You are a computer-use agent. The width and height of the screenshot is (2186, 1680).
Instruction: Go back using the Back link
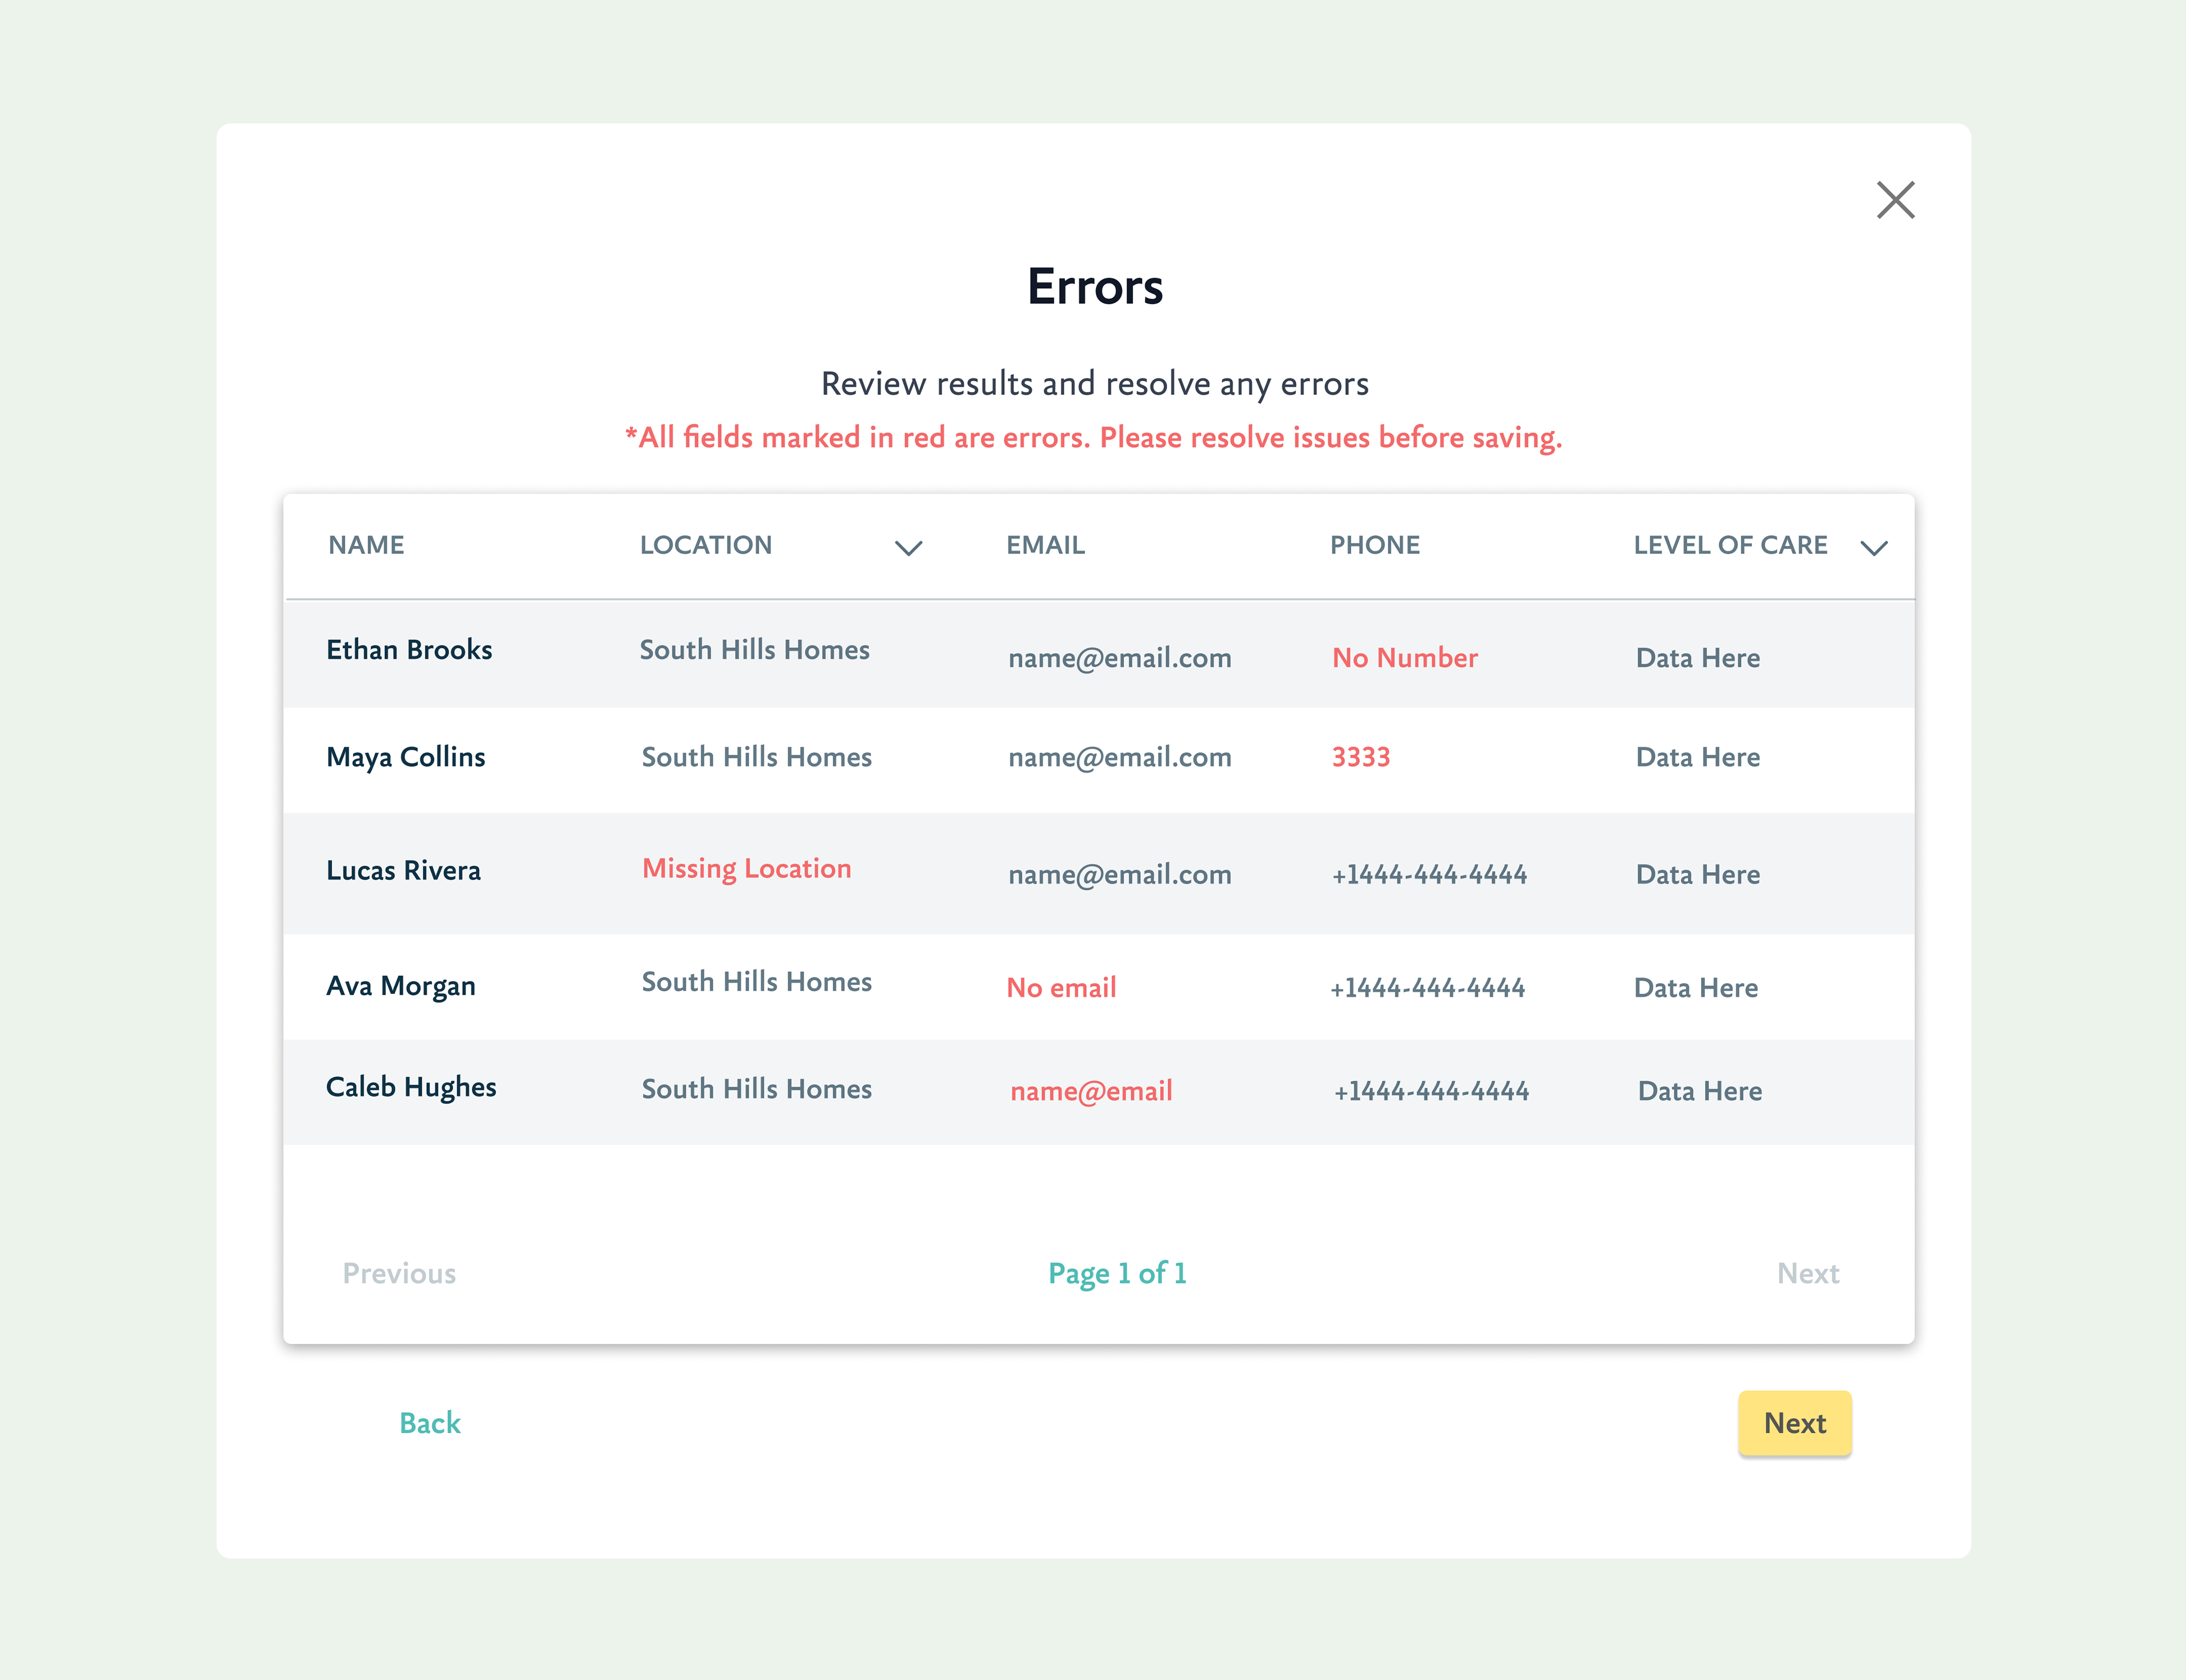click(x=429, y=1422)
